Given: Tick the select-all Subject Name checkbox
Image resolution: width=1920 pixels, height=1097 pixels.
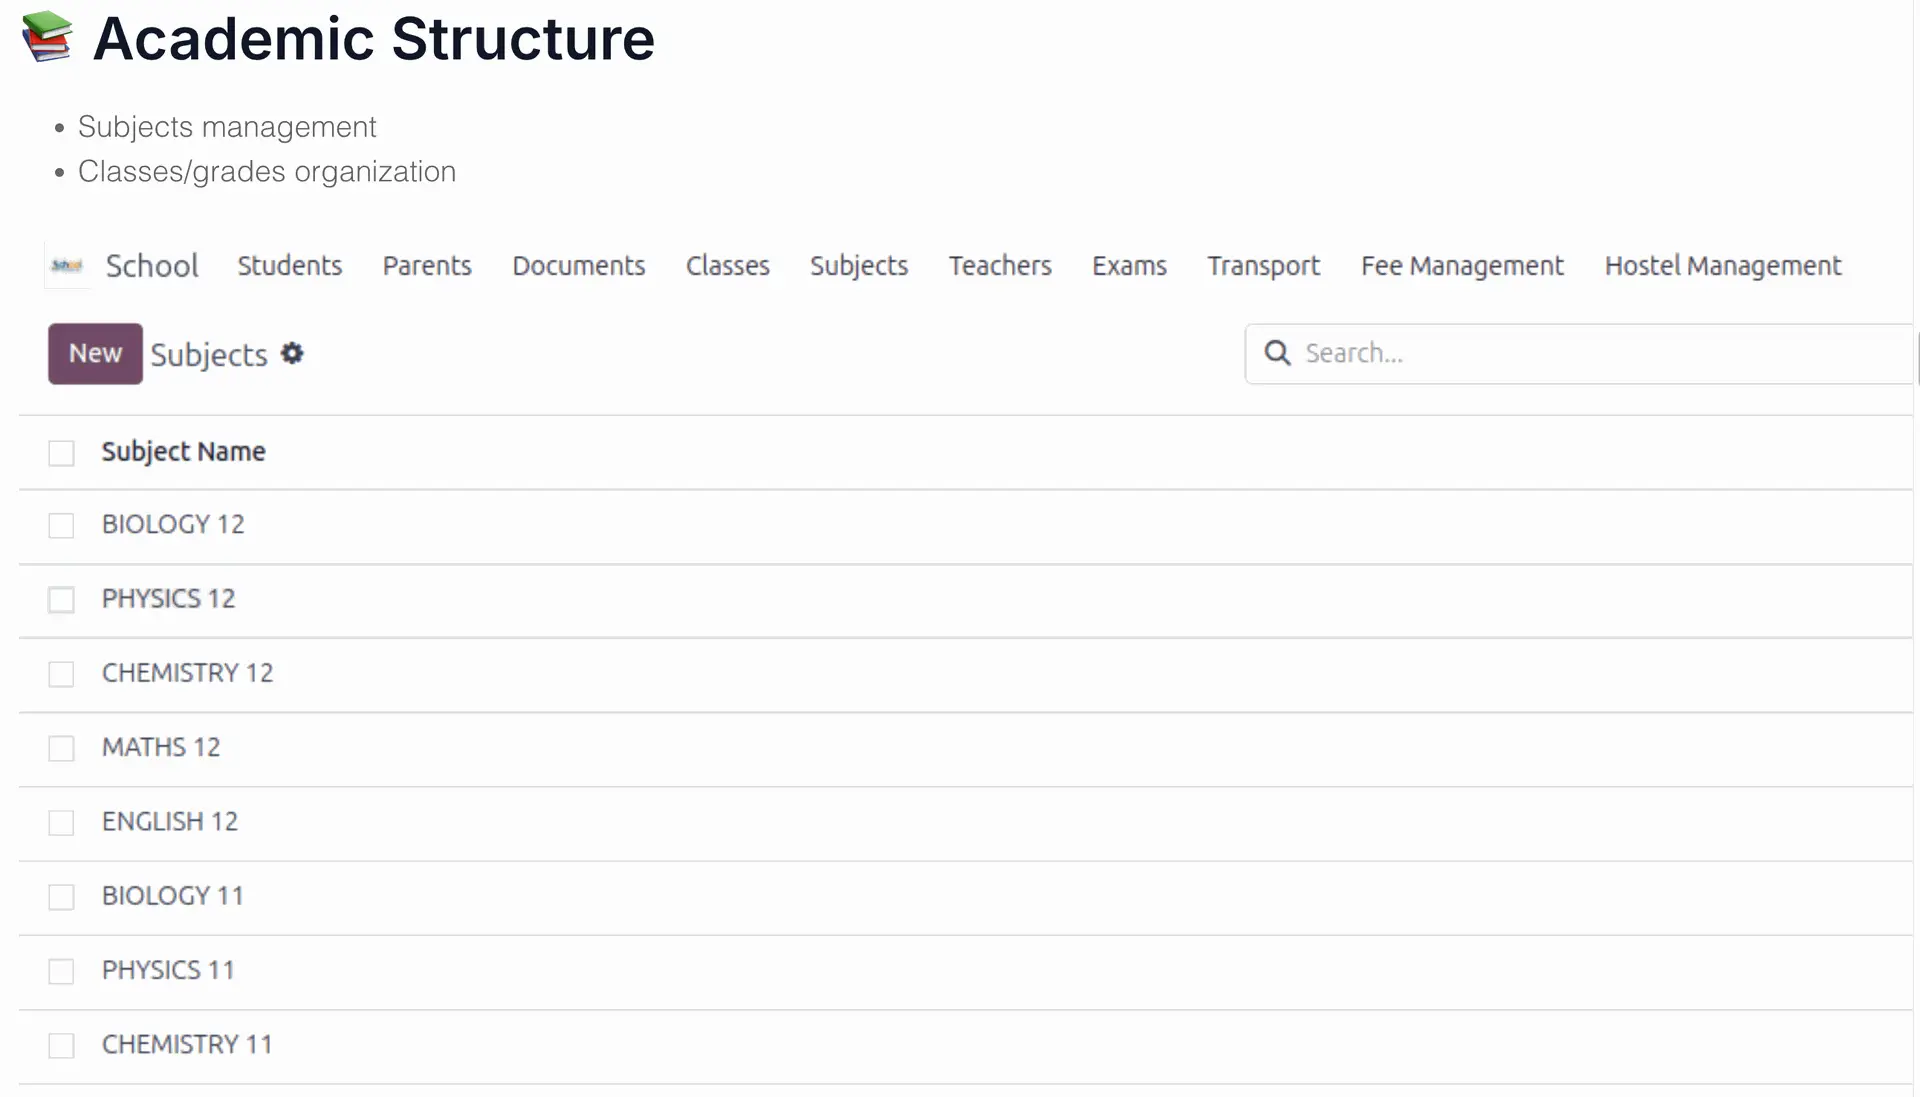Looking at the screenshot, I should click(62, 453).
